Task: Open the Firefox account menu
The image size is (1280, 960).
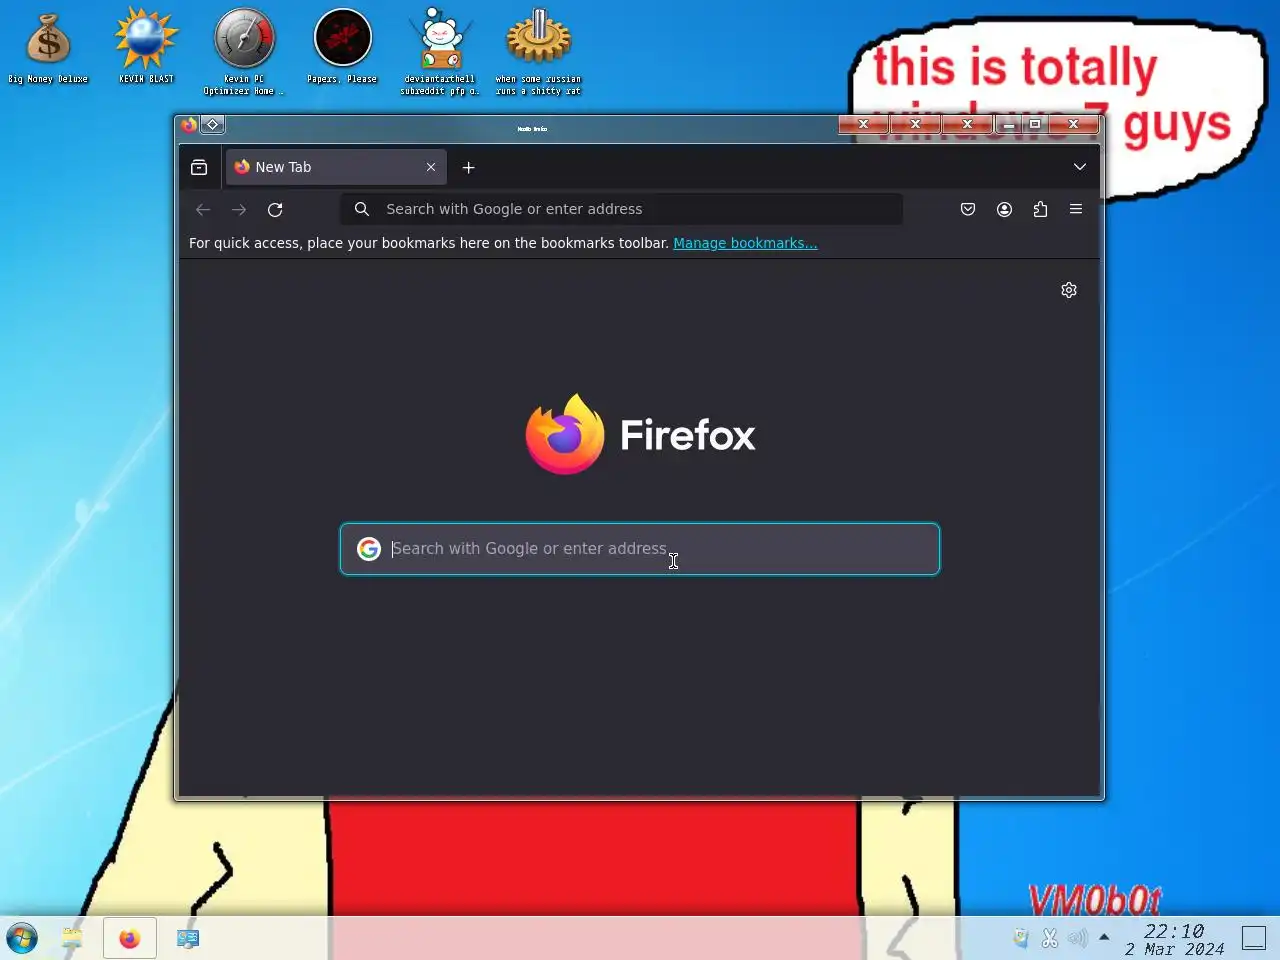Action: click(x=1004, y=209)
